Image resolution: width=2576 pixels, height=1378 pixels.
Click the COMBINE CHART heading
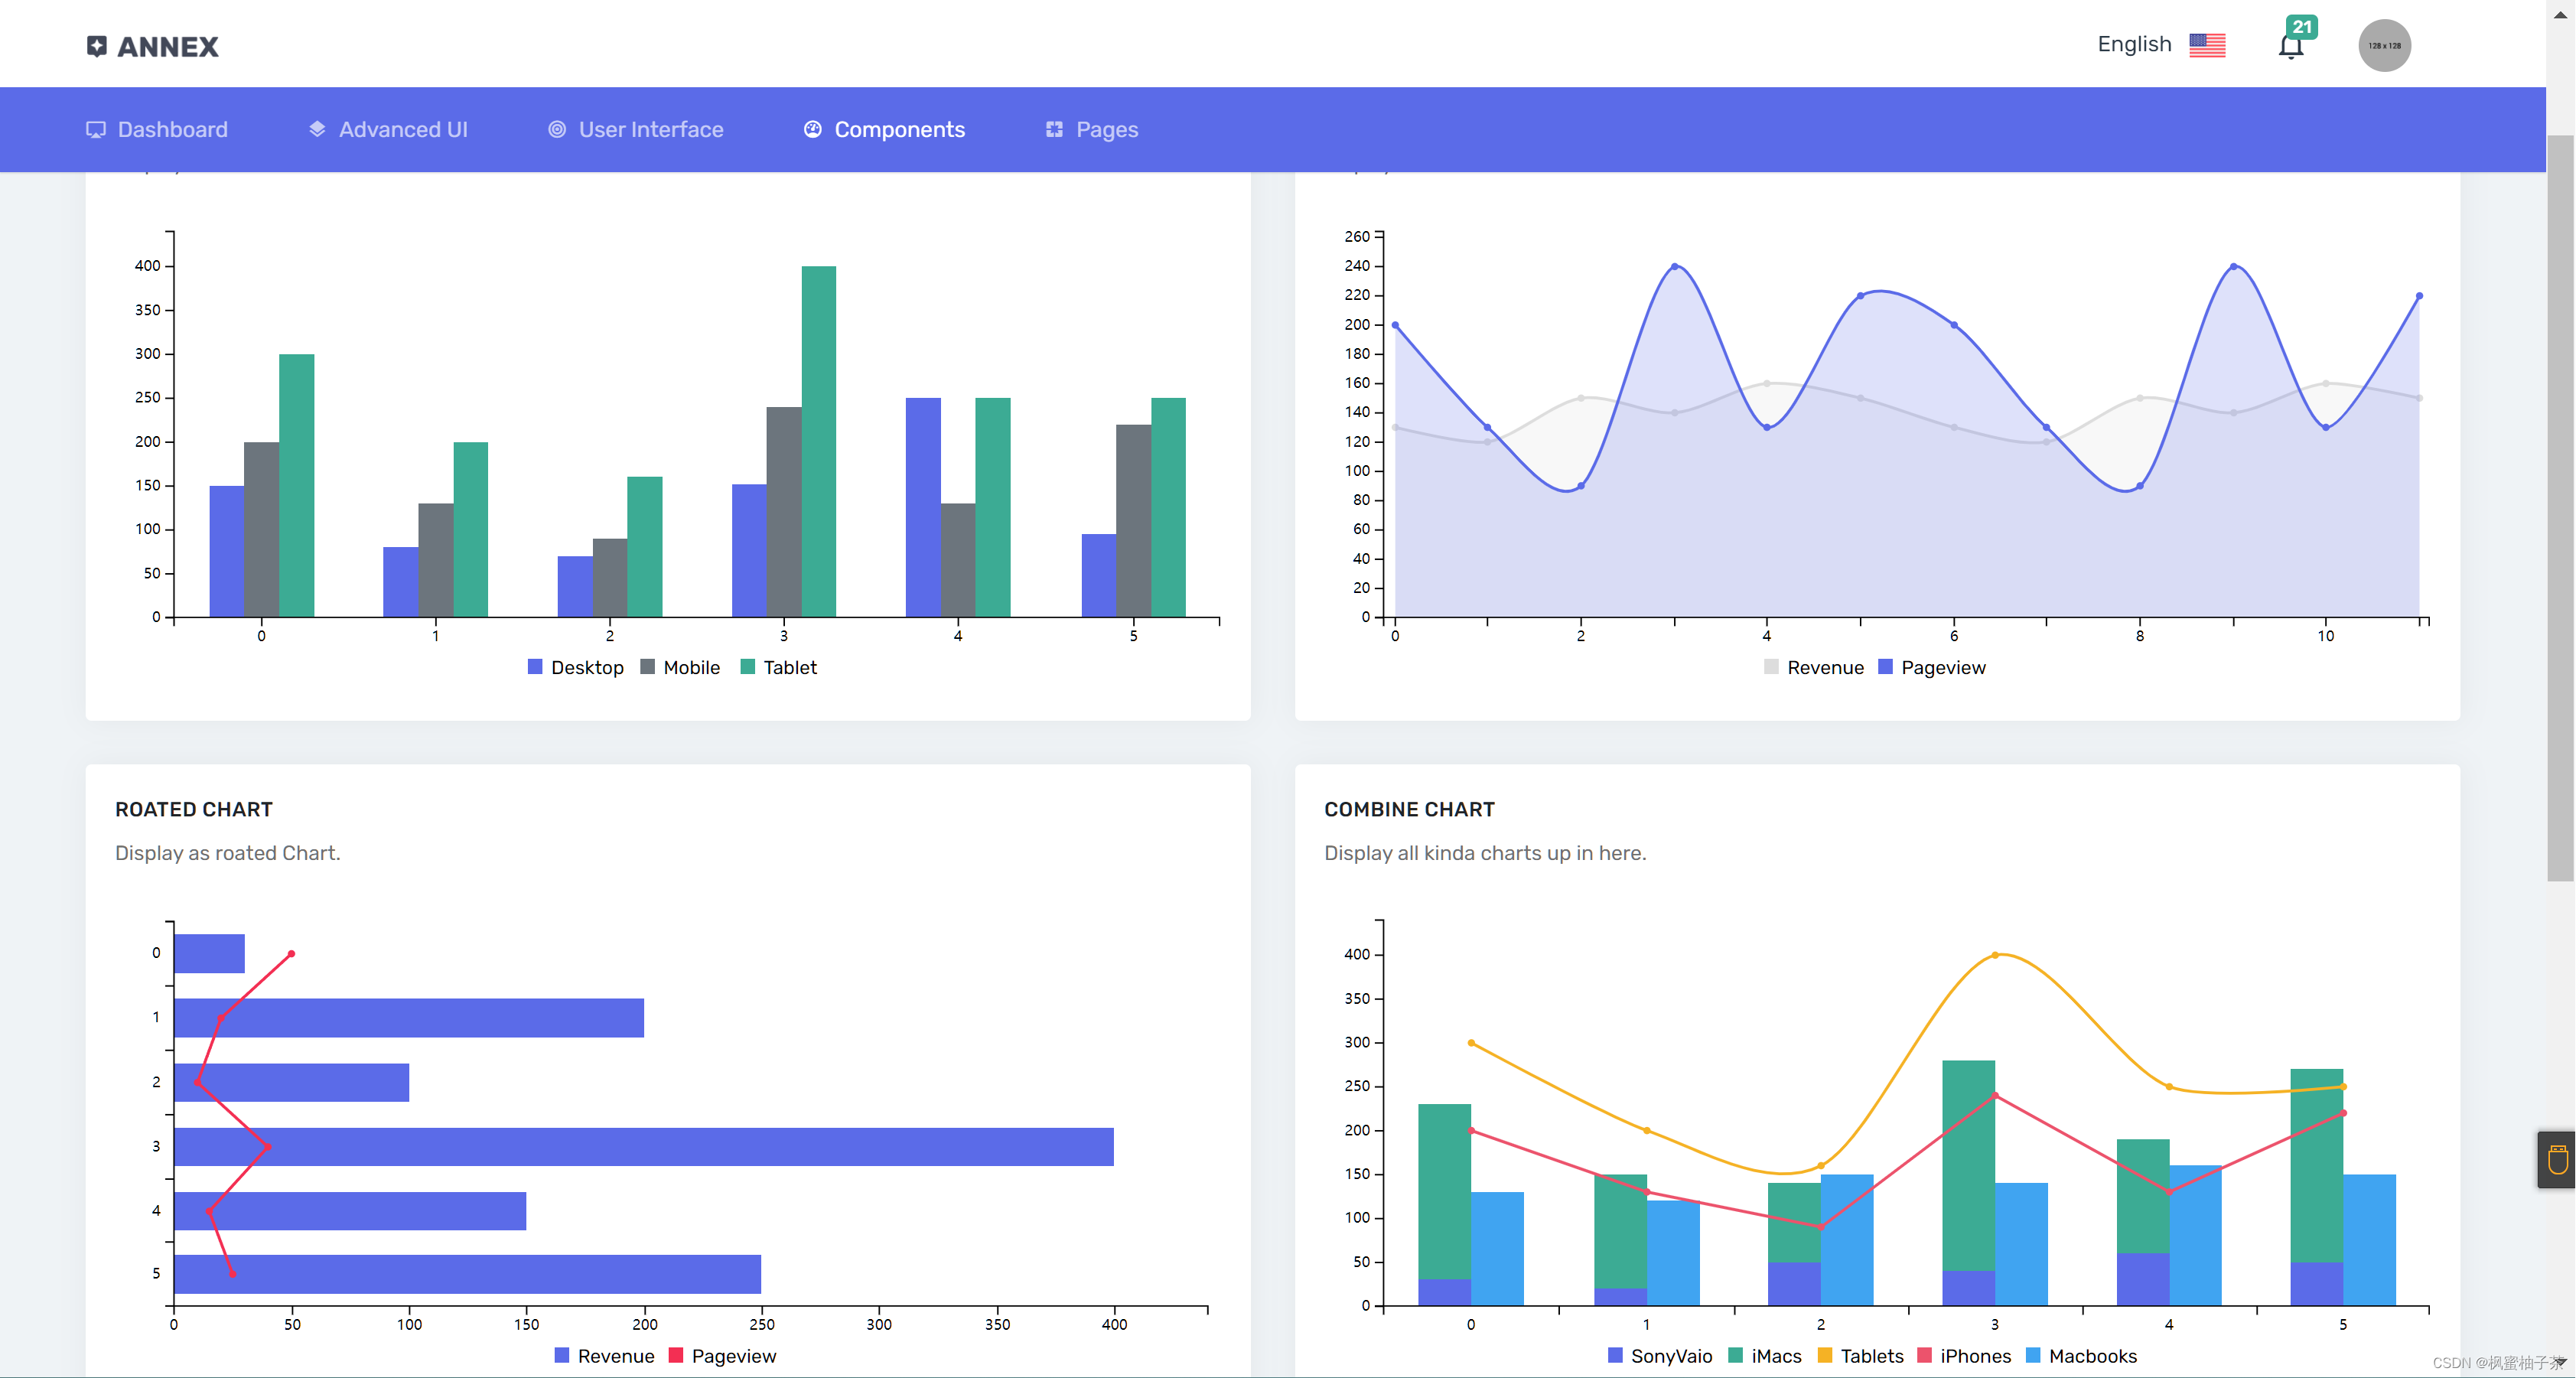1409,809
